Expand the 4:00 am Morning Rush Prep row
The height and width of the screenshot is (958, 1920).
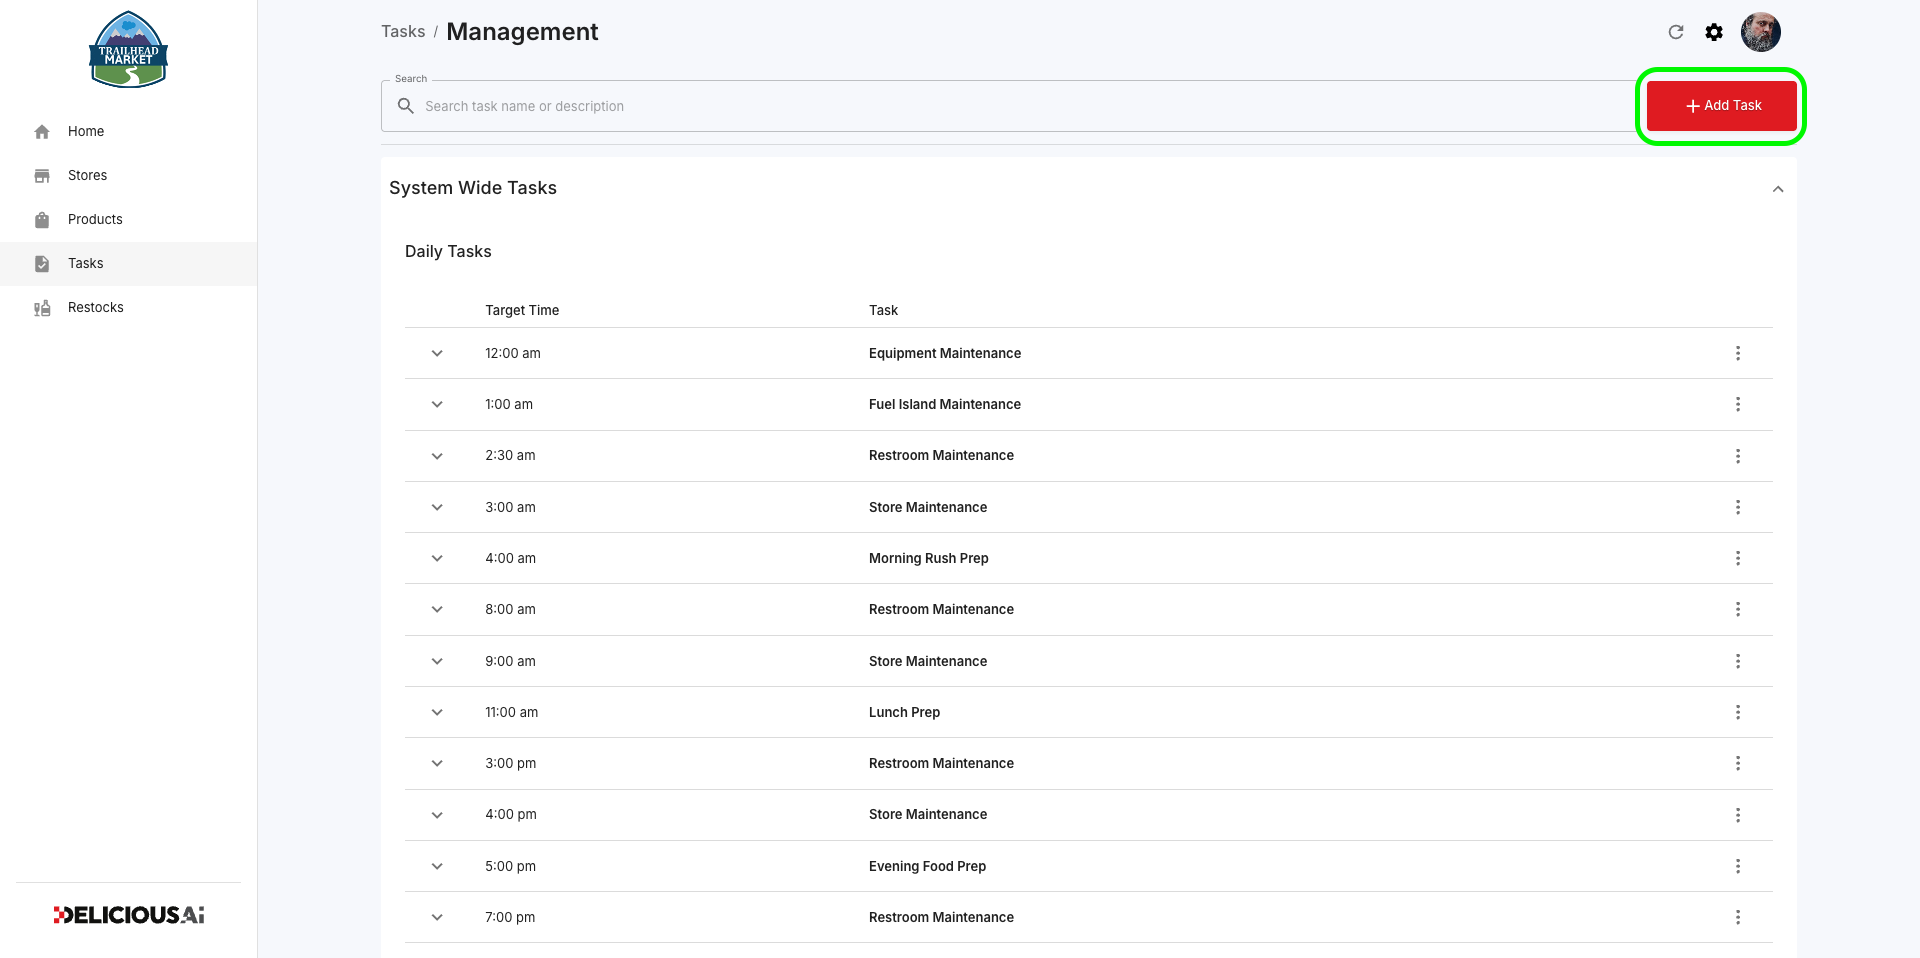click(437, 558)
